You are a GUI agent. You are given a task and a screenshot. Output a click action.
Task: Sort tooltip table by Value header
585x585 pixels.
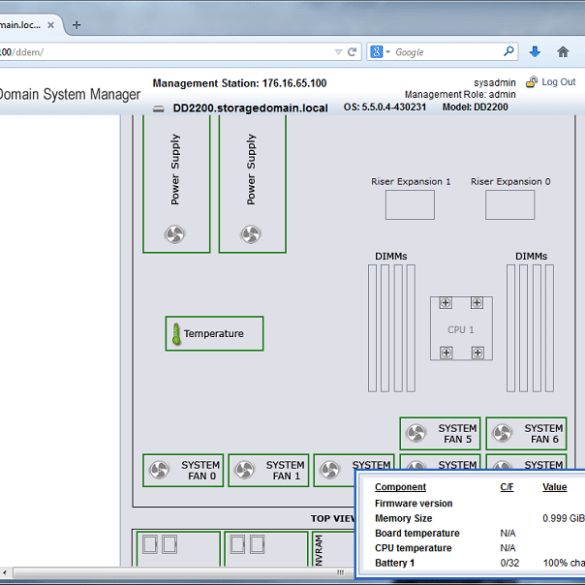554,487
